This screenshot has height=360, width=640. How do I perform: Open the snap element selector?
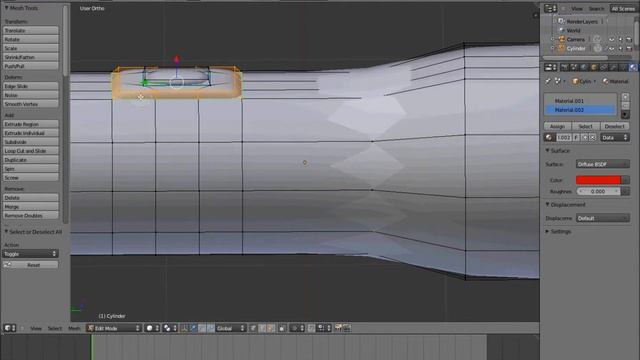click(x=324, y=328)
